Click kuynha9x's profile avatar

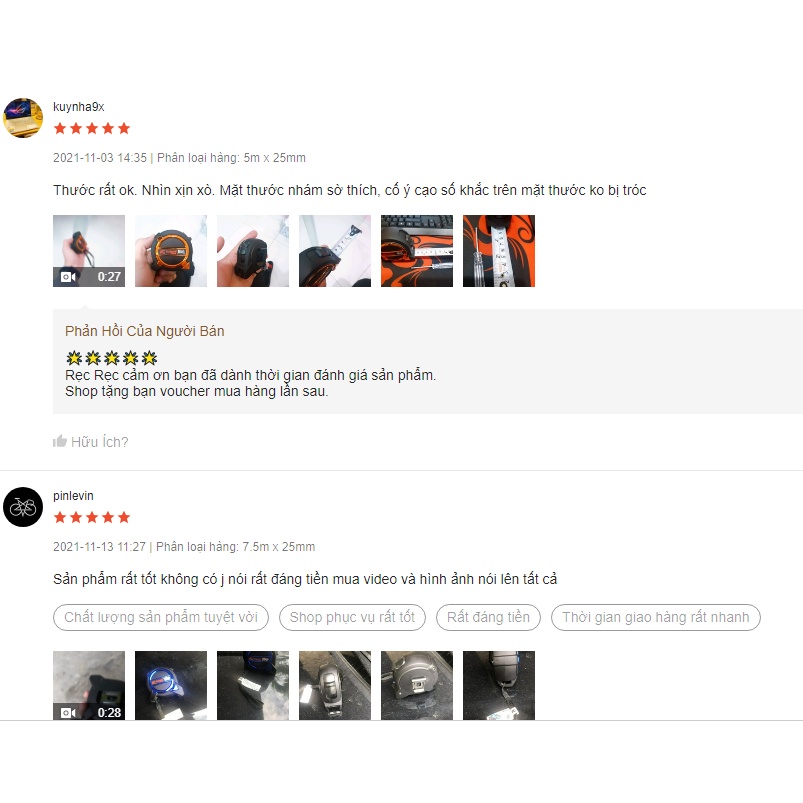coord(23,118)
